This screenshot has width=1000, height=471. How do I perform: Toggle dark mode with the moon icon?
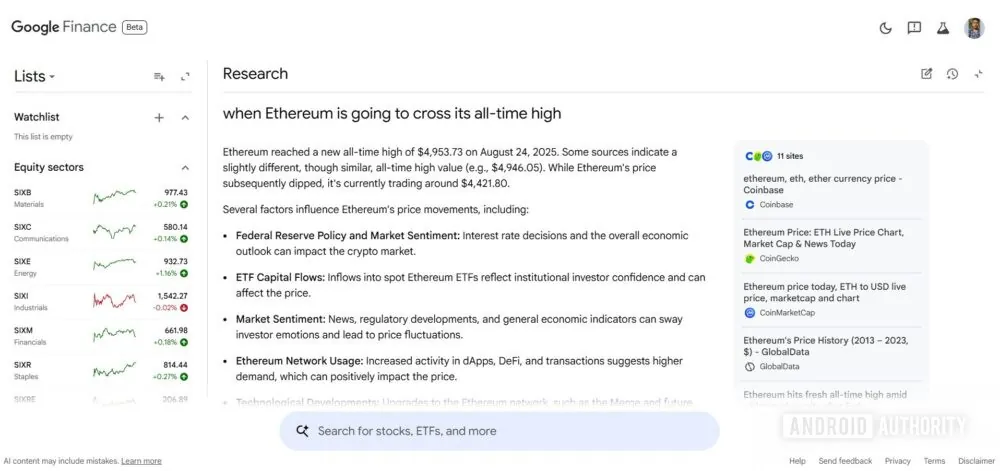(x=885, y=28)
